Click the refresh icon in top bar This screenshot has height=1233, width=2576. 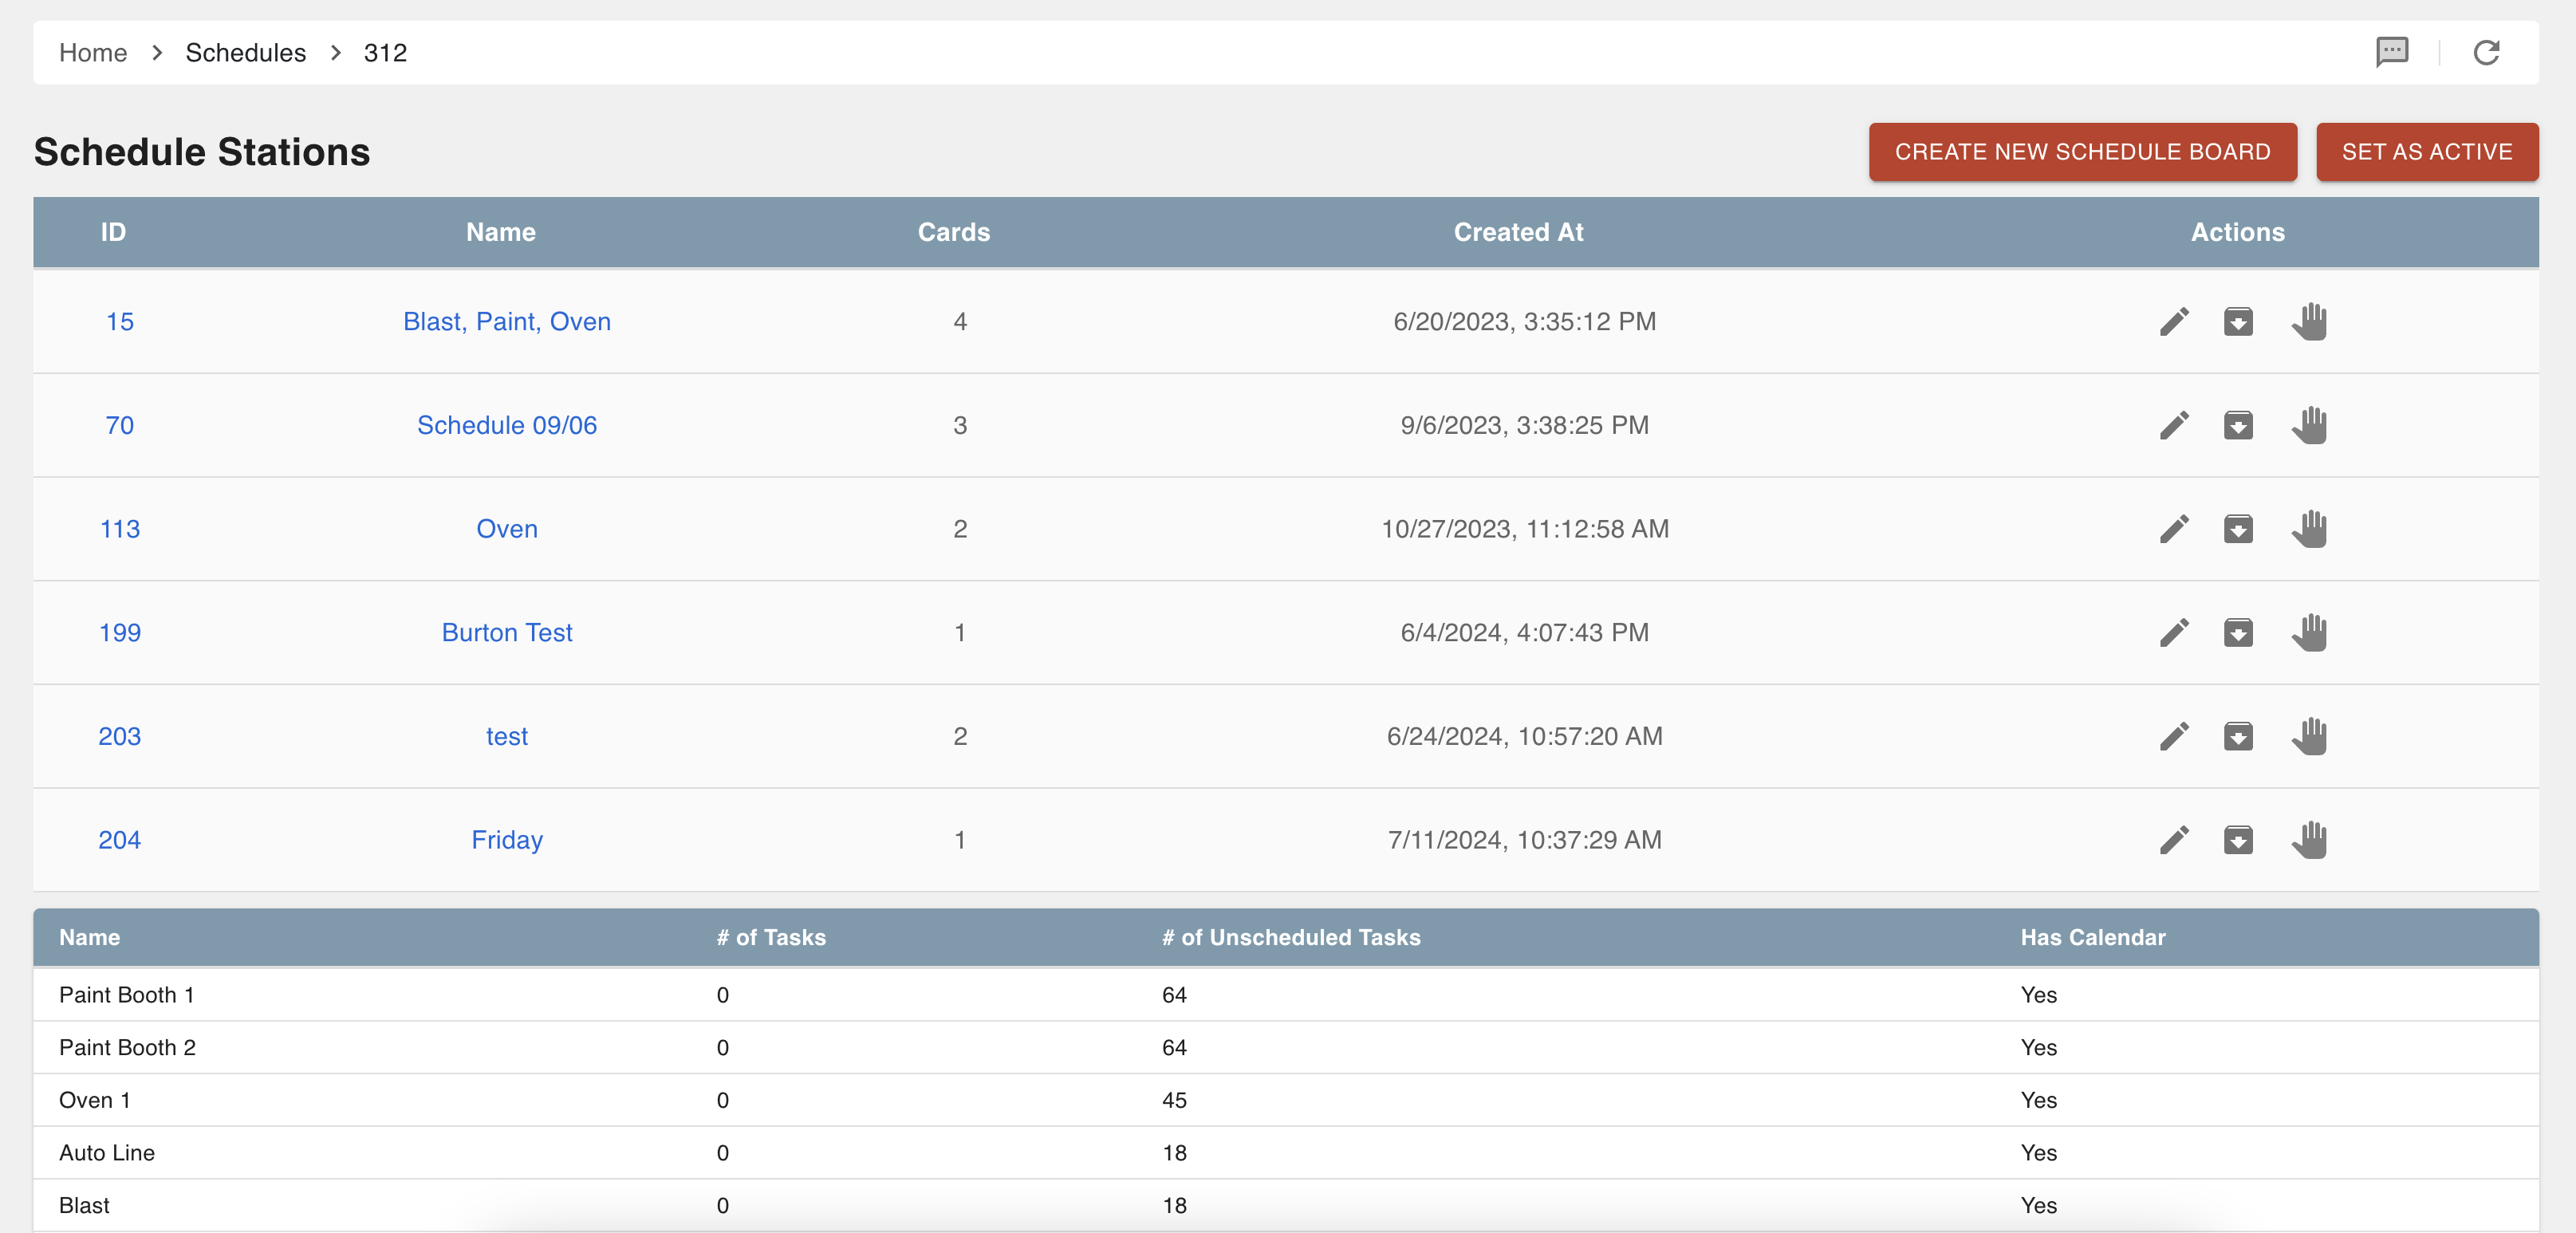pyautogui.click(x=2487, y=52)
